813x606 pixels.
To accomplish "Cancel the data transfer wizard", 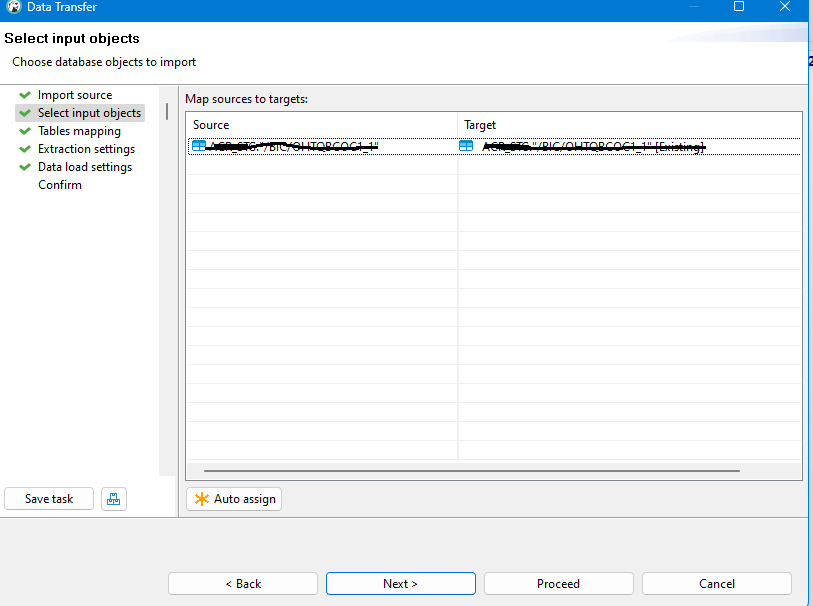I will [716, 583].
